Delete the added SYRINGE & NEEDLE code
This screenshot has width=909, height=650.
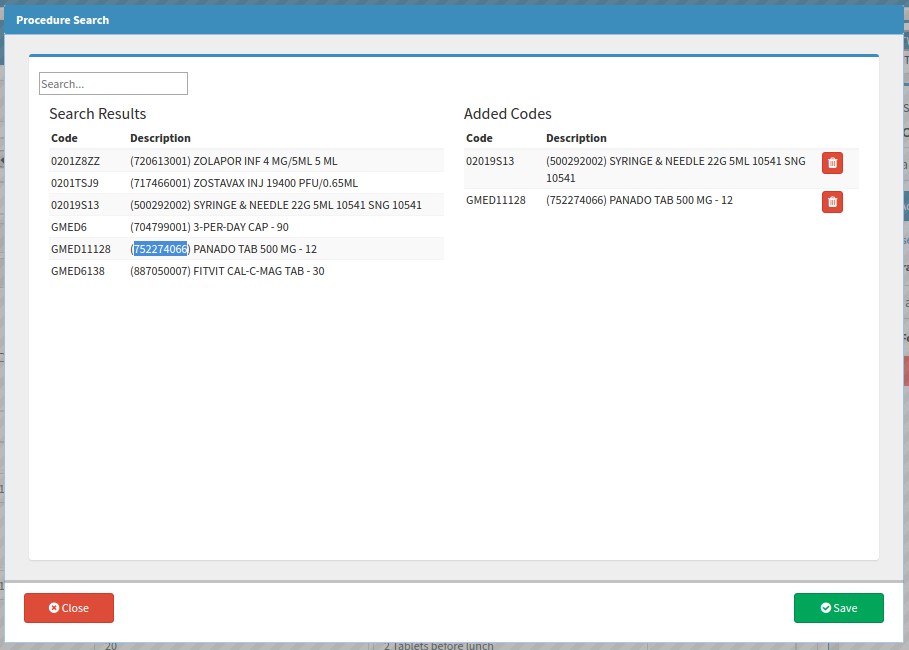tap(832, 163)
